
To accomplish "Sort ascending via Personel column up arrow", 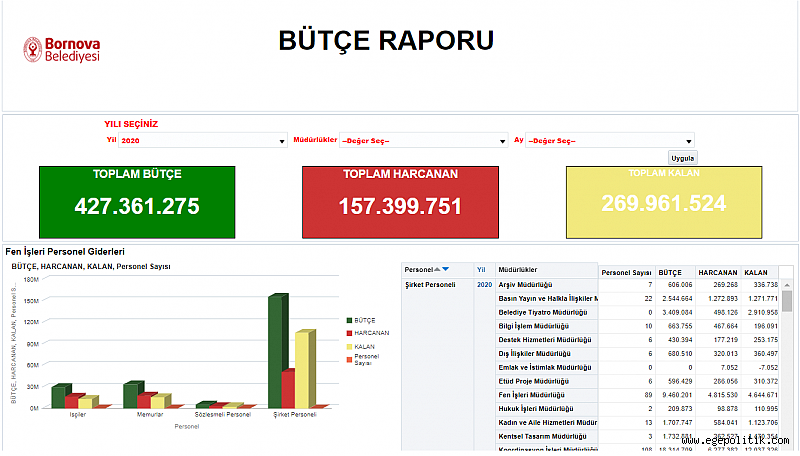I will 437,269.
